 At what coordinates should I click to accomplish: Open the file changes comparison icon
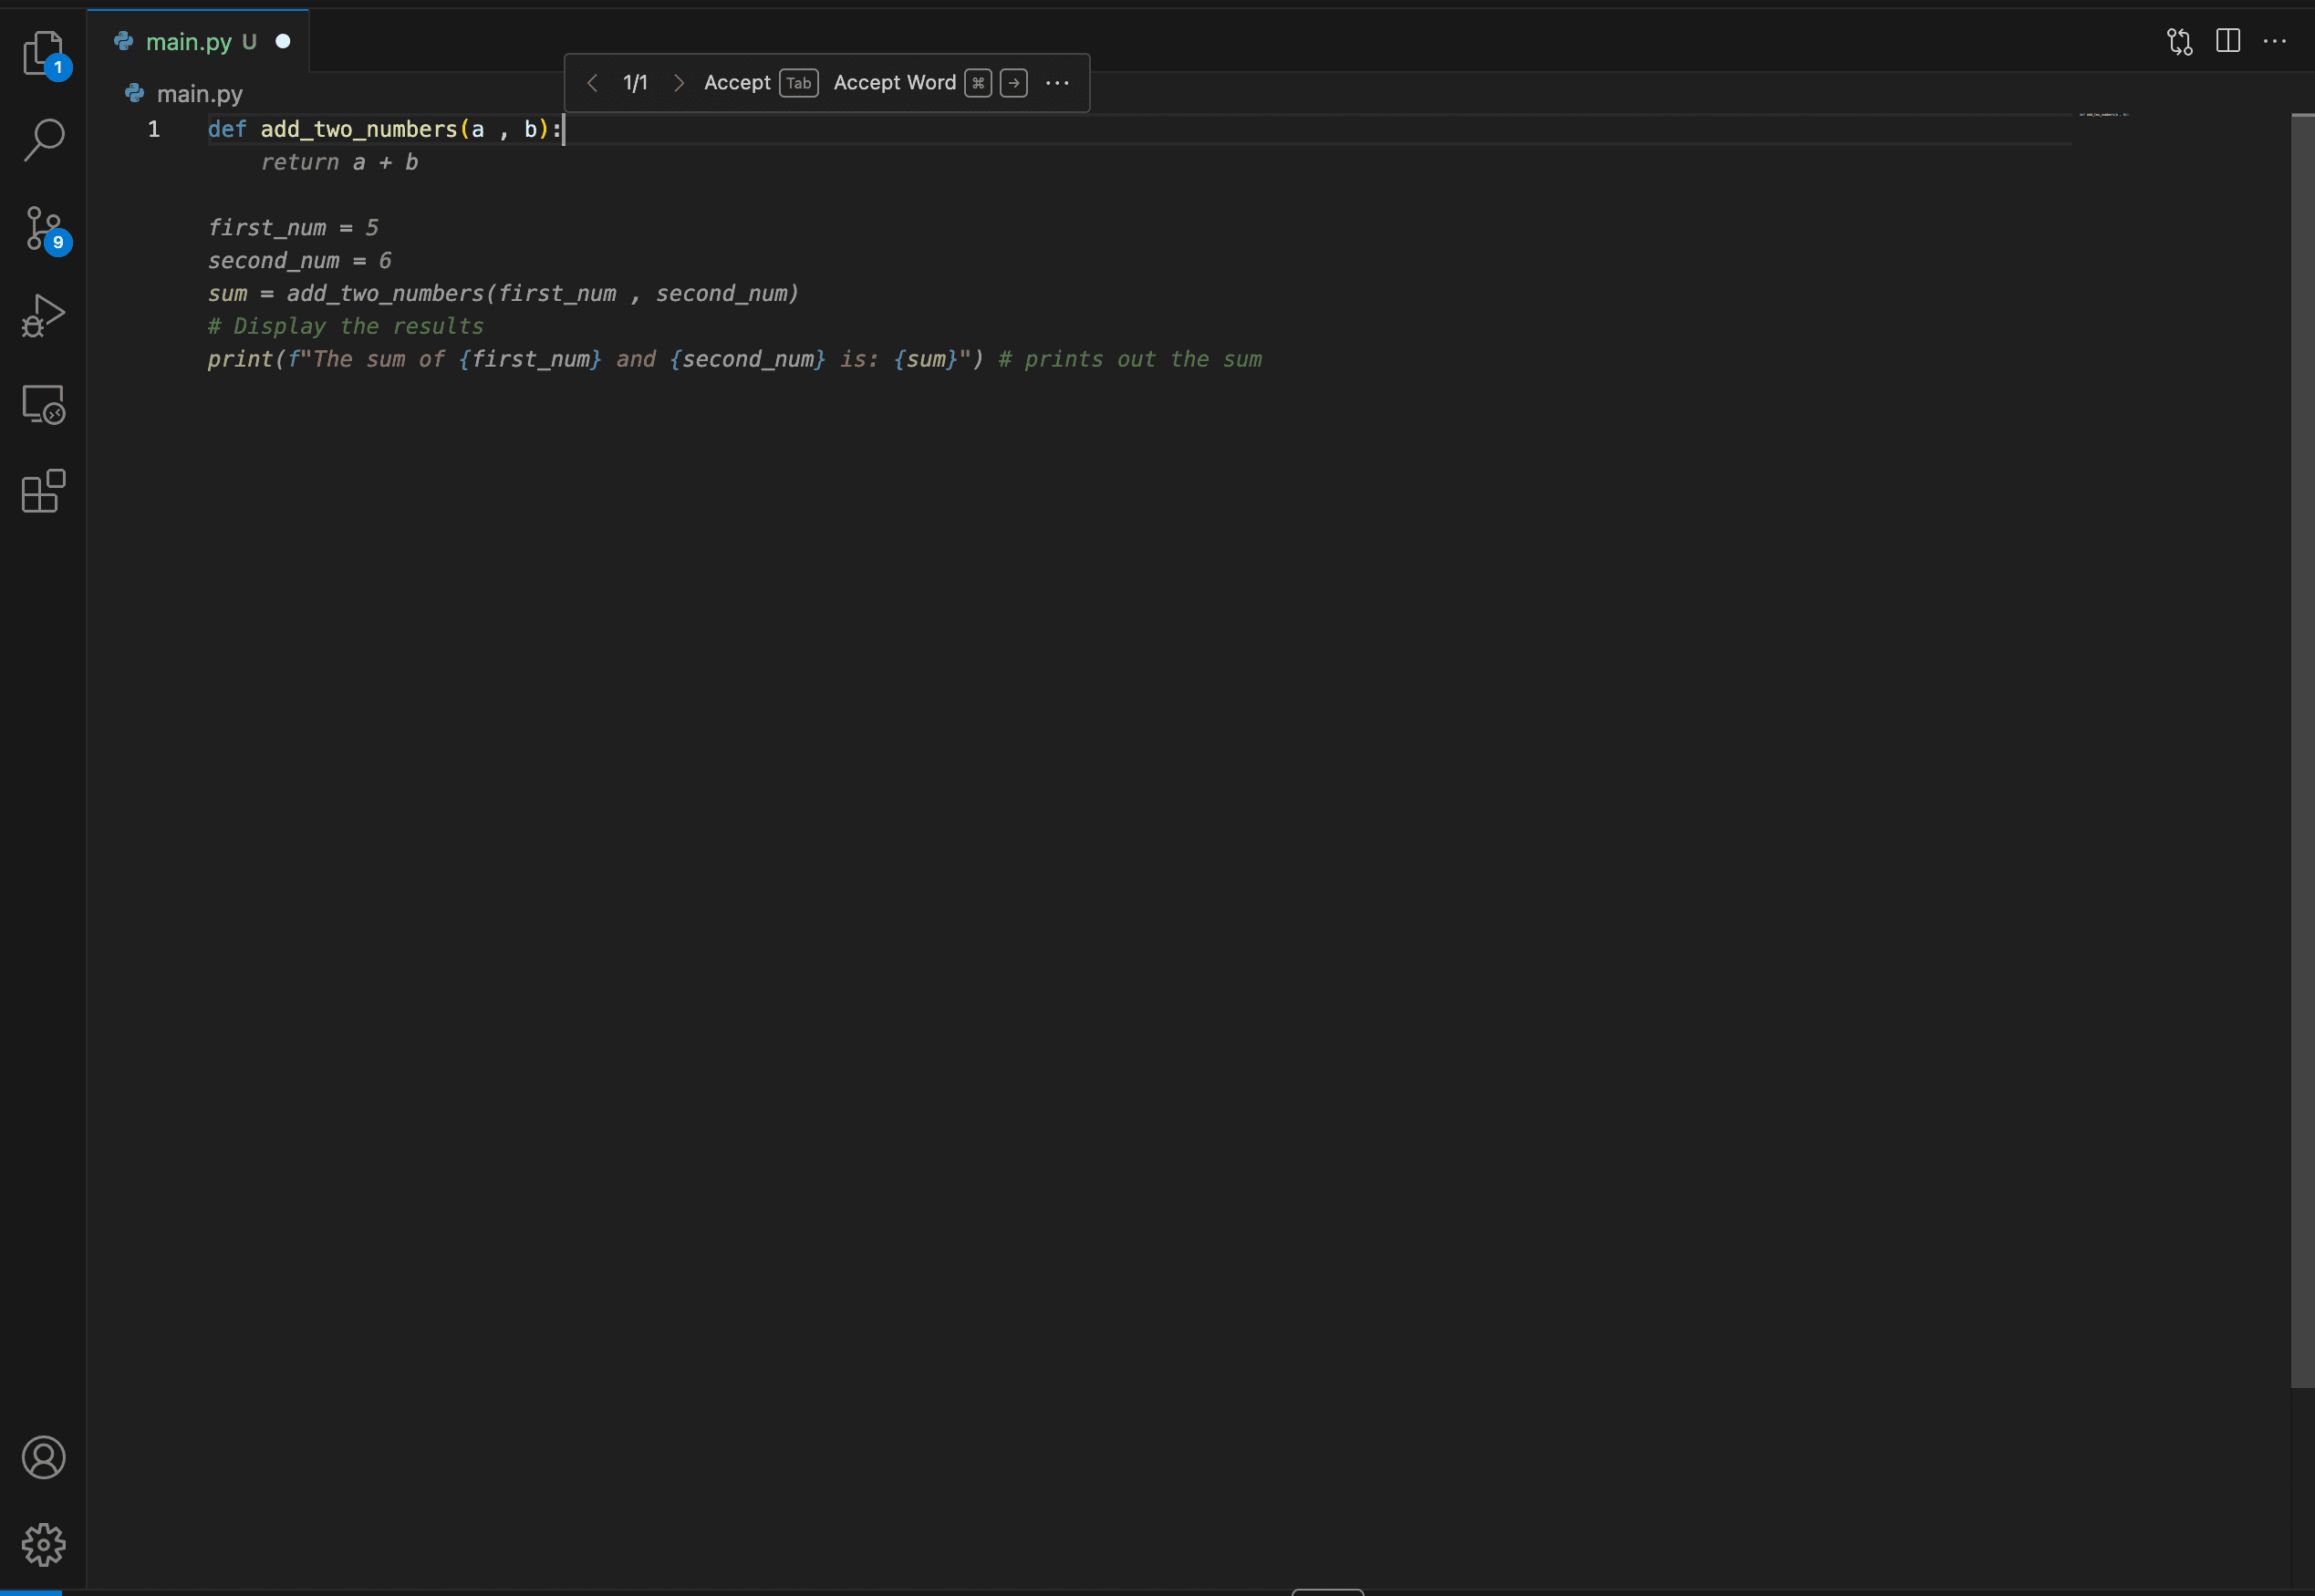point(2180,41)
